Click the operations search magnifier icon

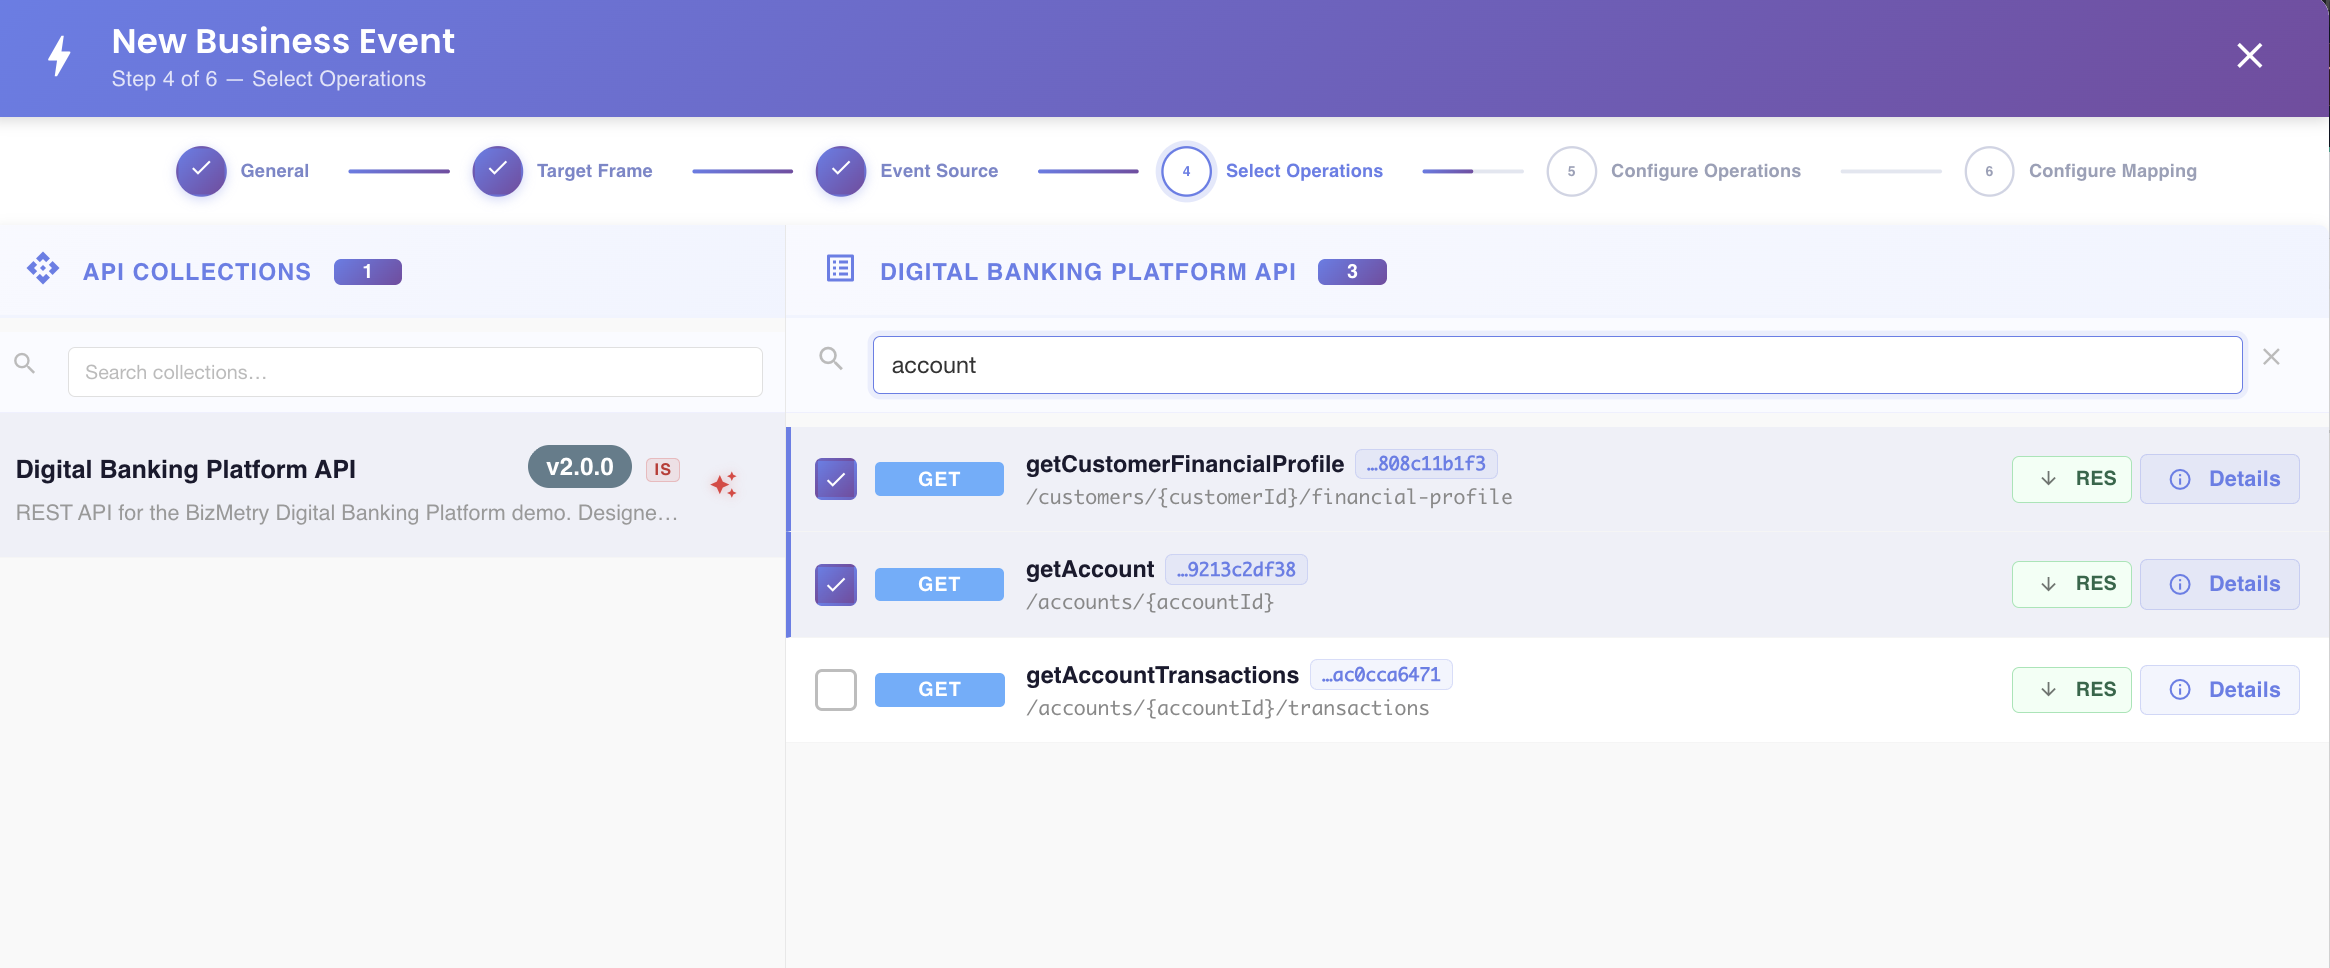point(831,358)
